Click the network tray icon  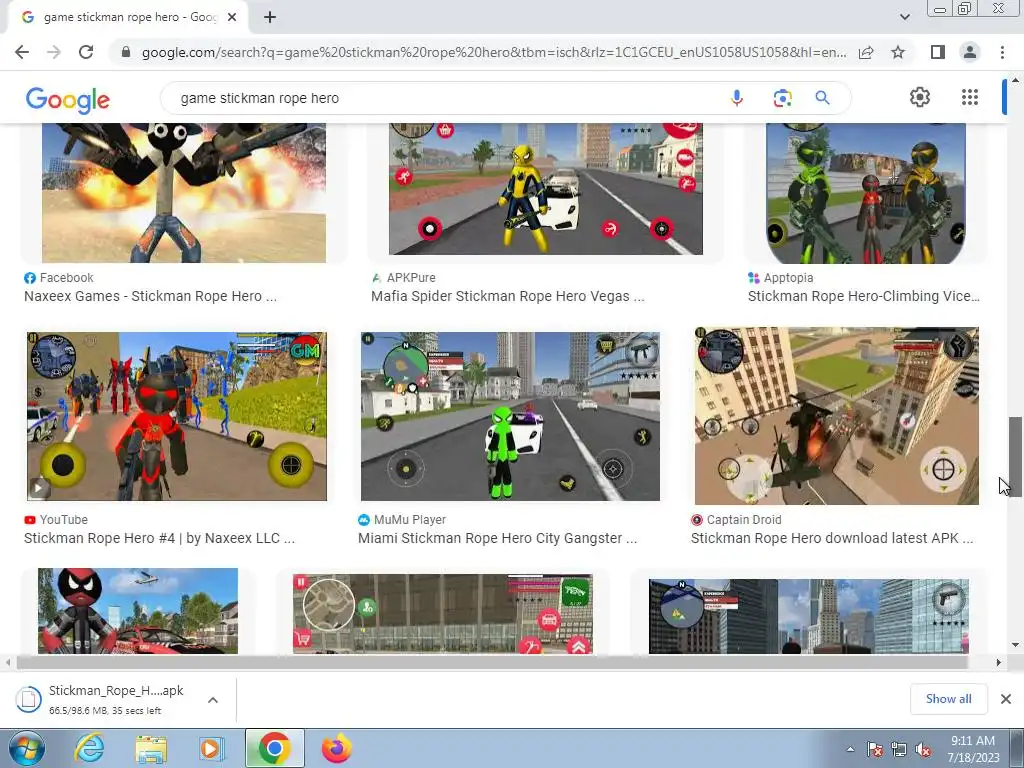[899, 749]
